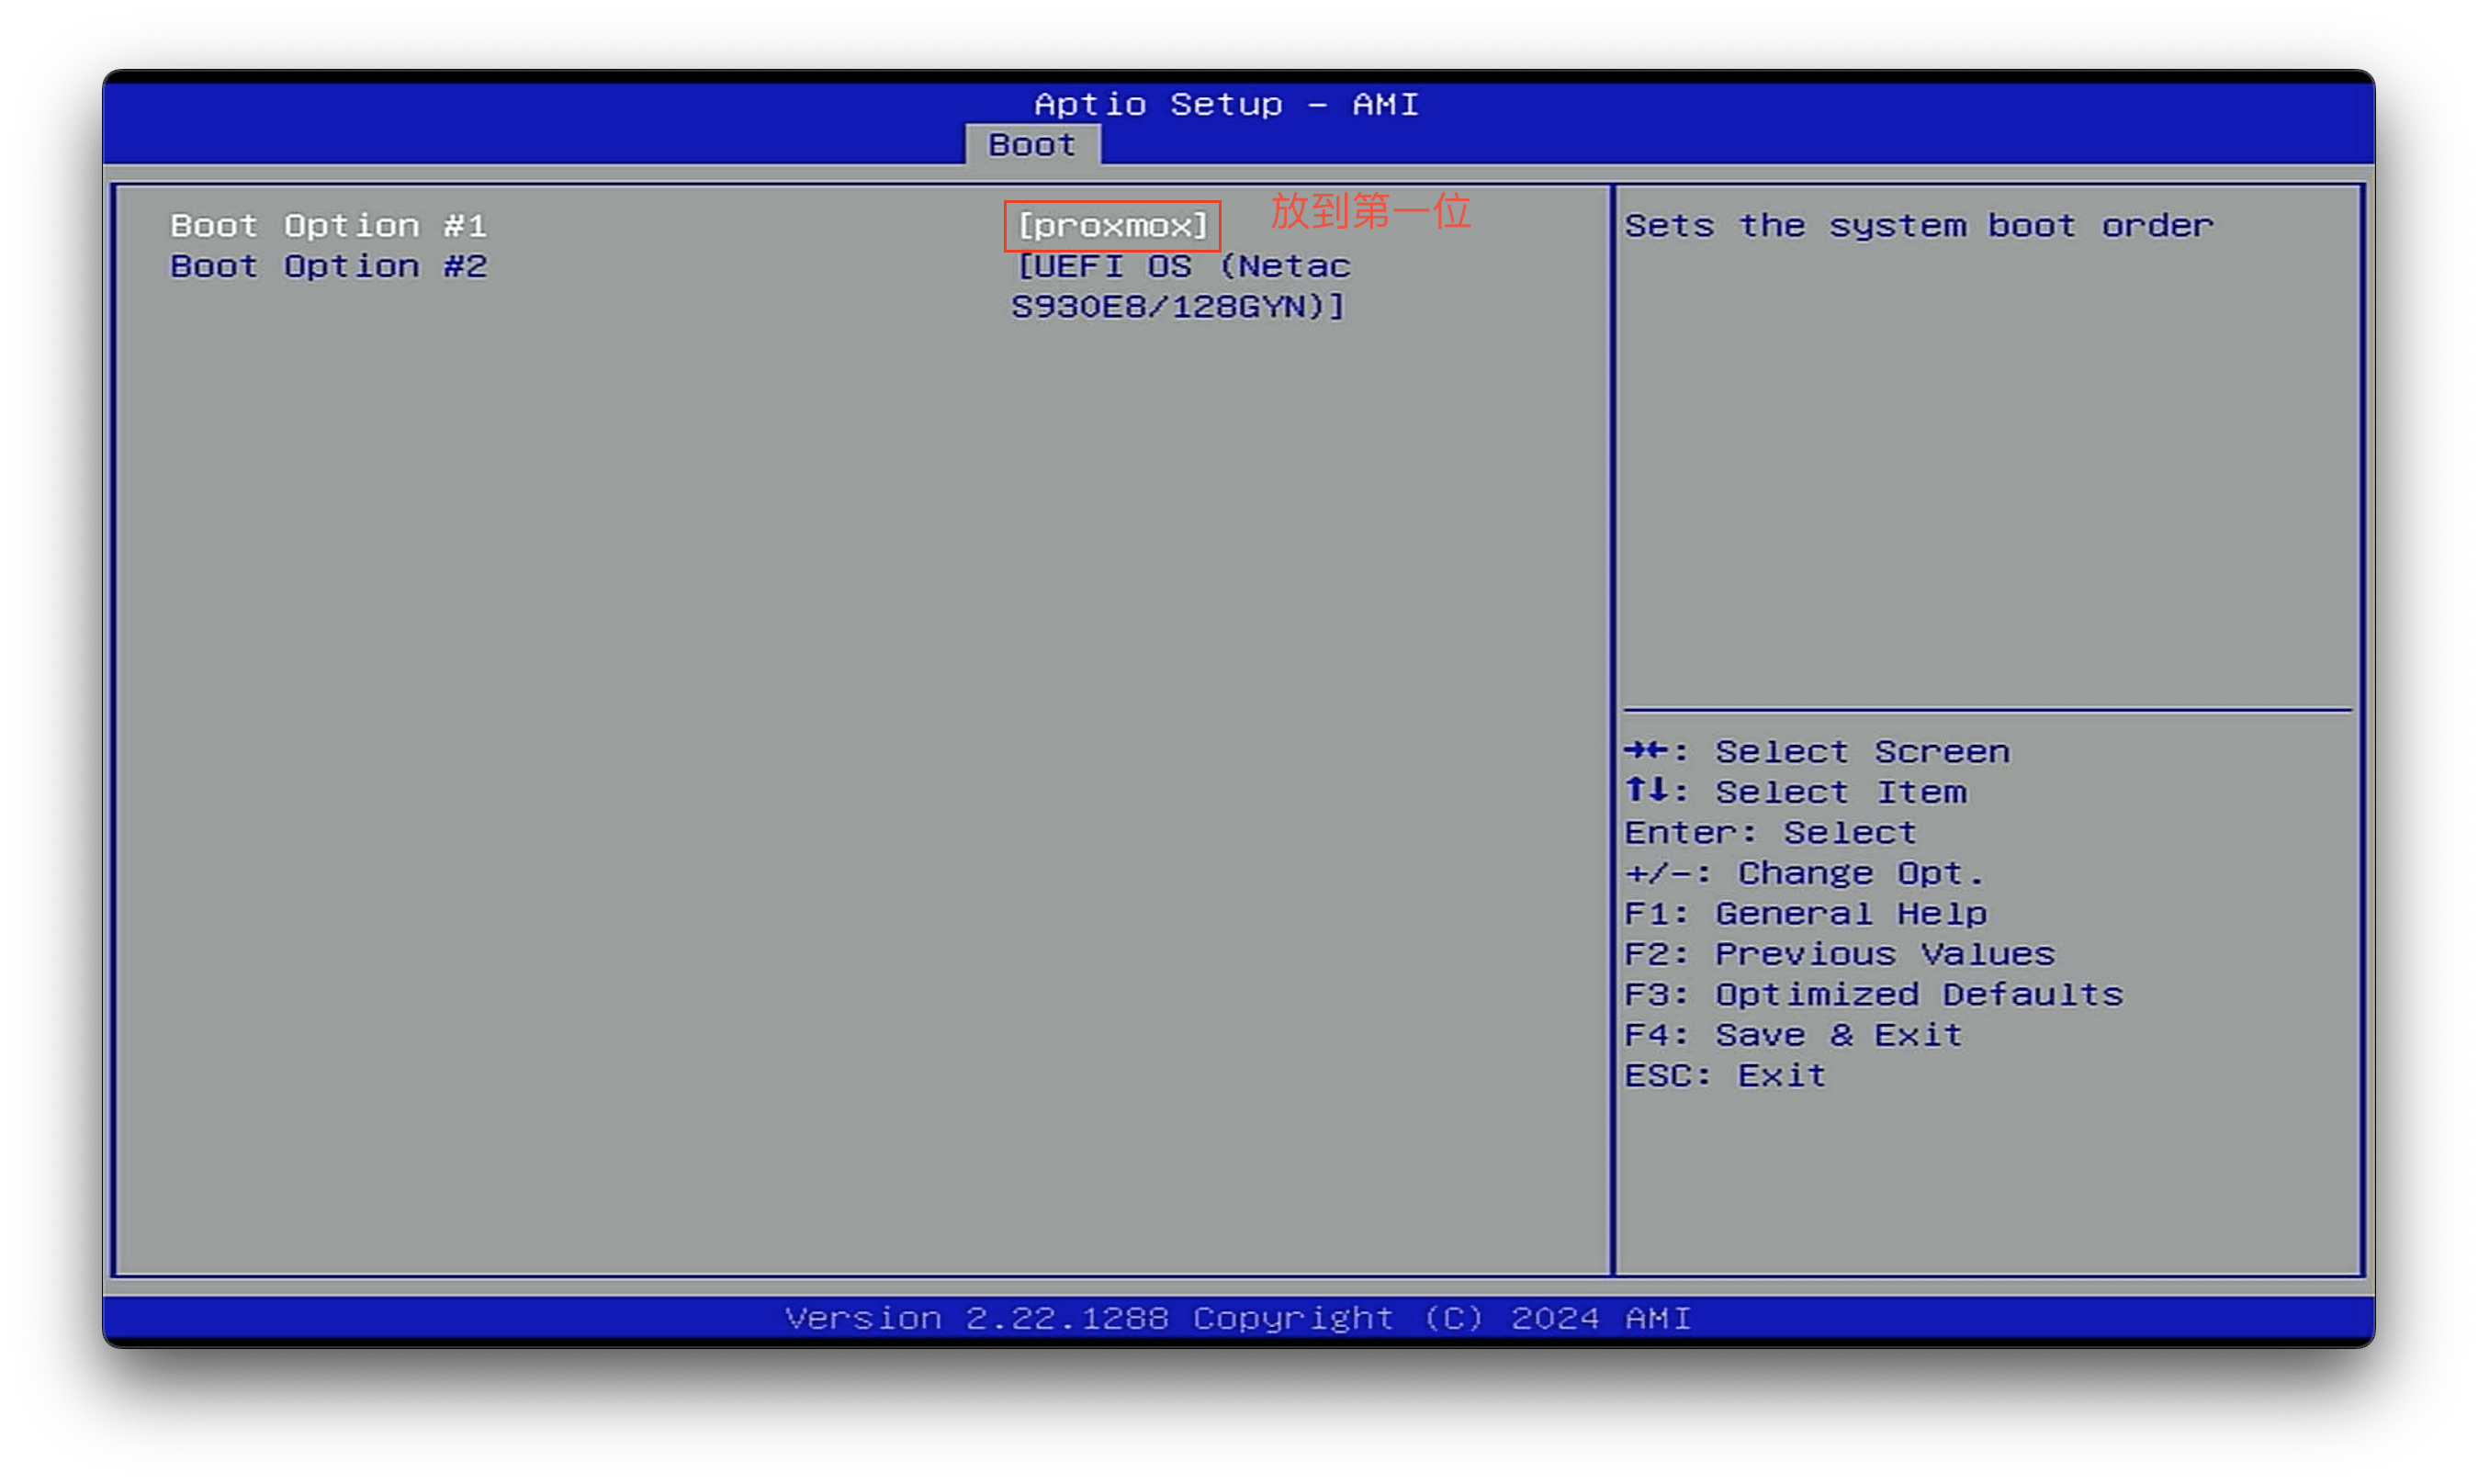
Task: Click the Aptio Setup - AMI title
Action: pos(1226,104)
